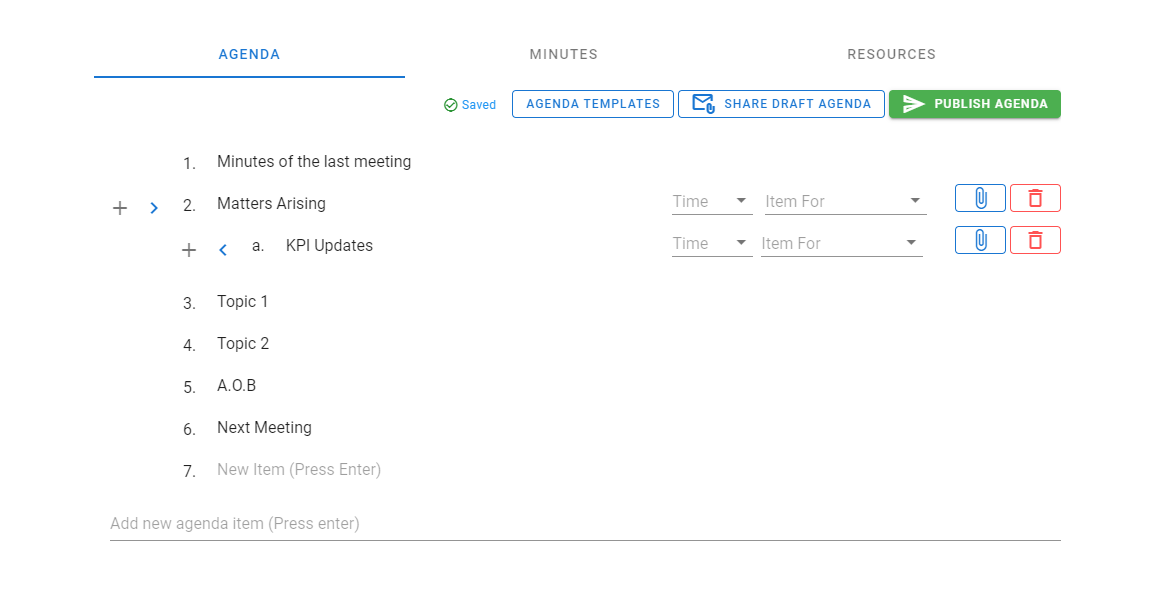Delete the Matters Arising item

point(1035,198)
